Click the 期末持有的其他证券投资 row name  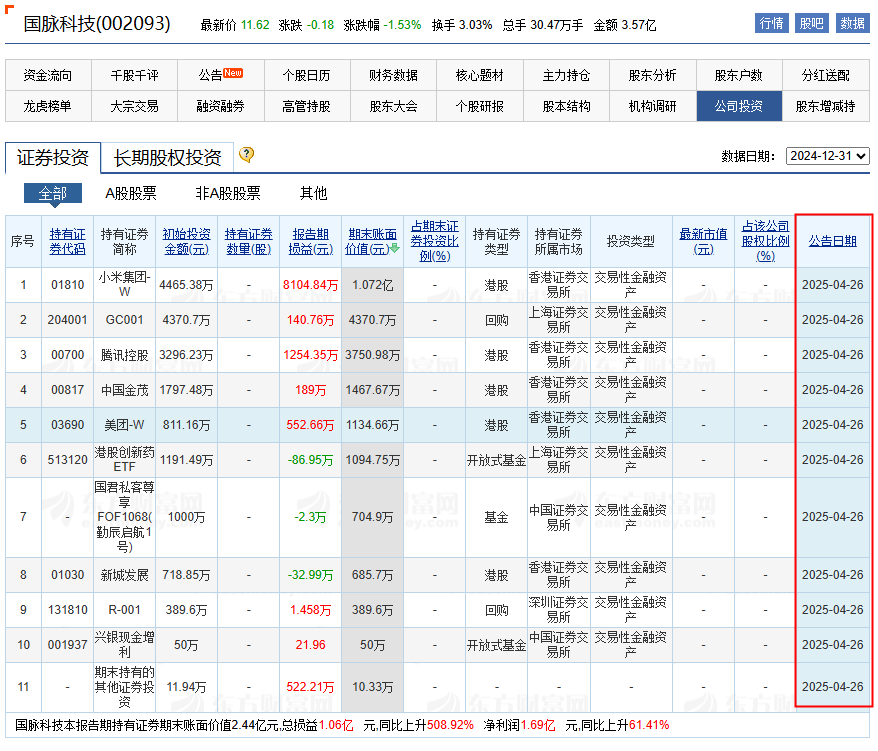pos(124,687)
